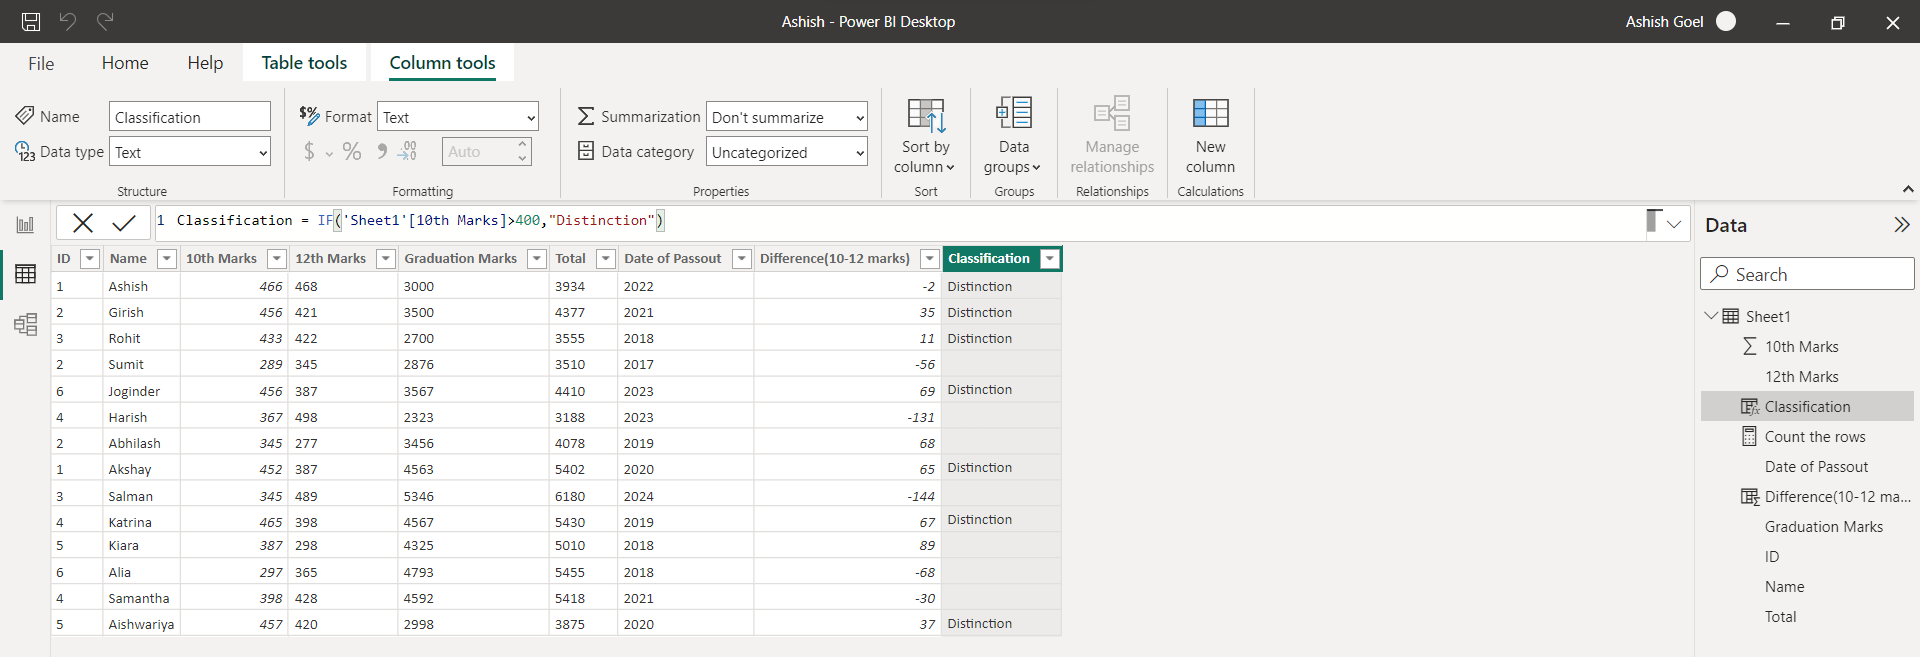This screenshot has height=657, width=1920.
Task: Open the File menu
Action: (41, 63)
